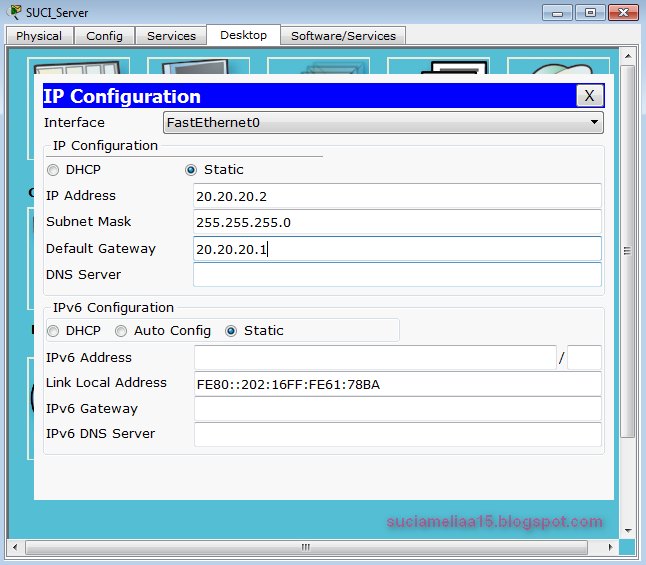Open the Software/Services tab

[x=343, y=36]
